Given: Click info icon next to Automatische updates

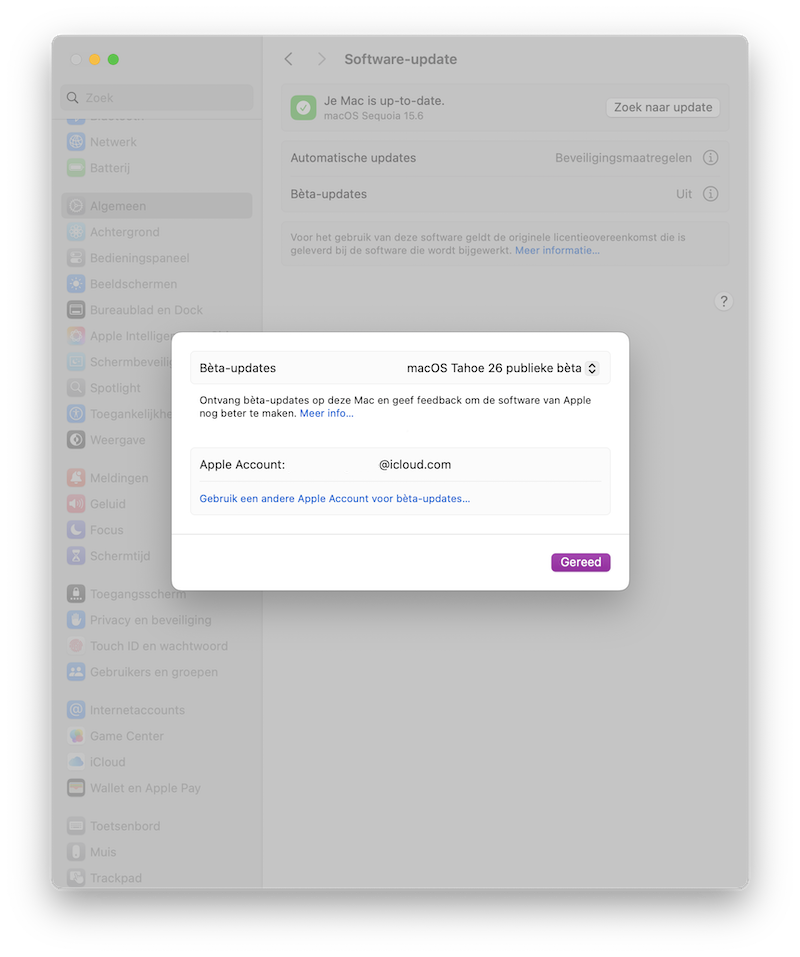Looking at the screenshot, I should (711, 158).
